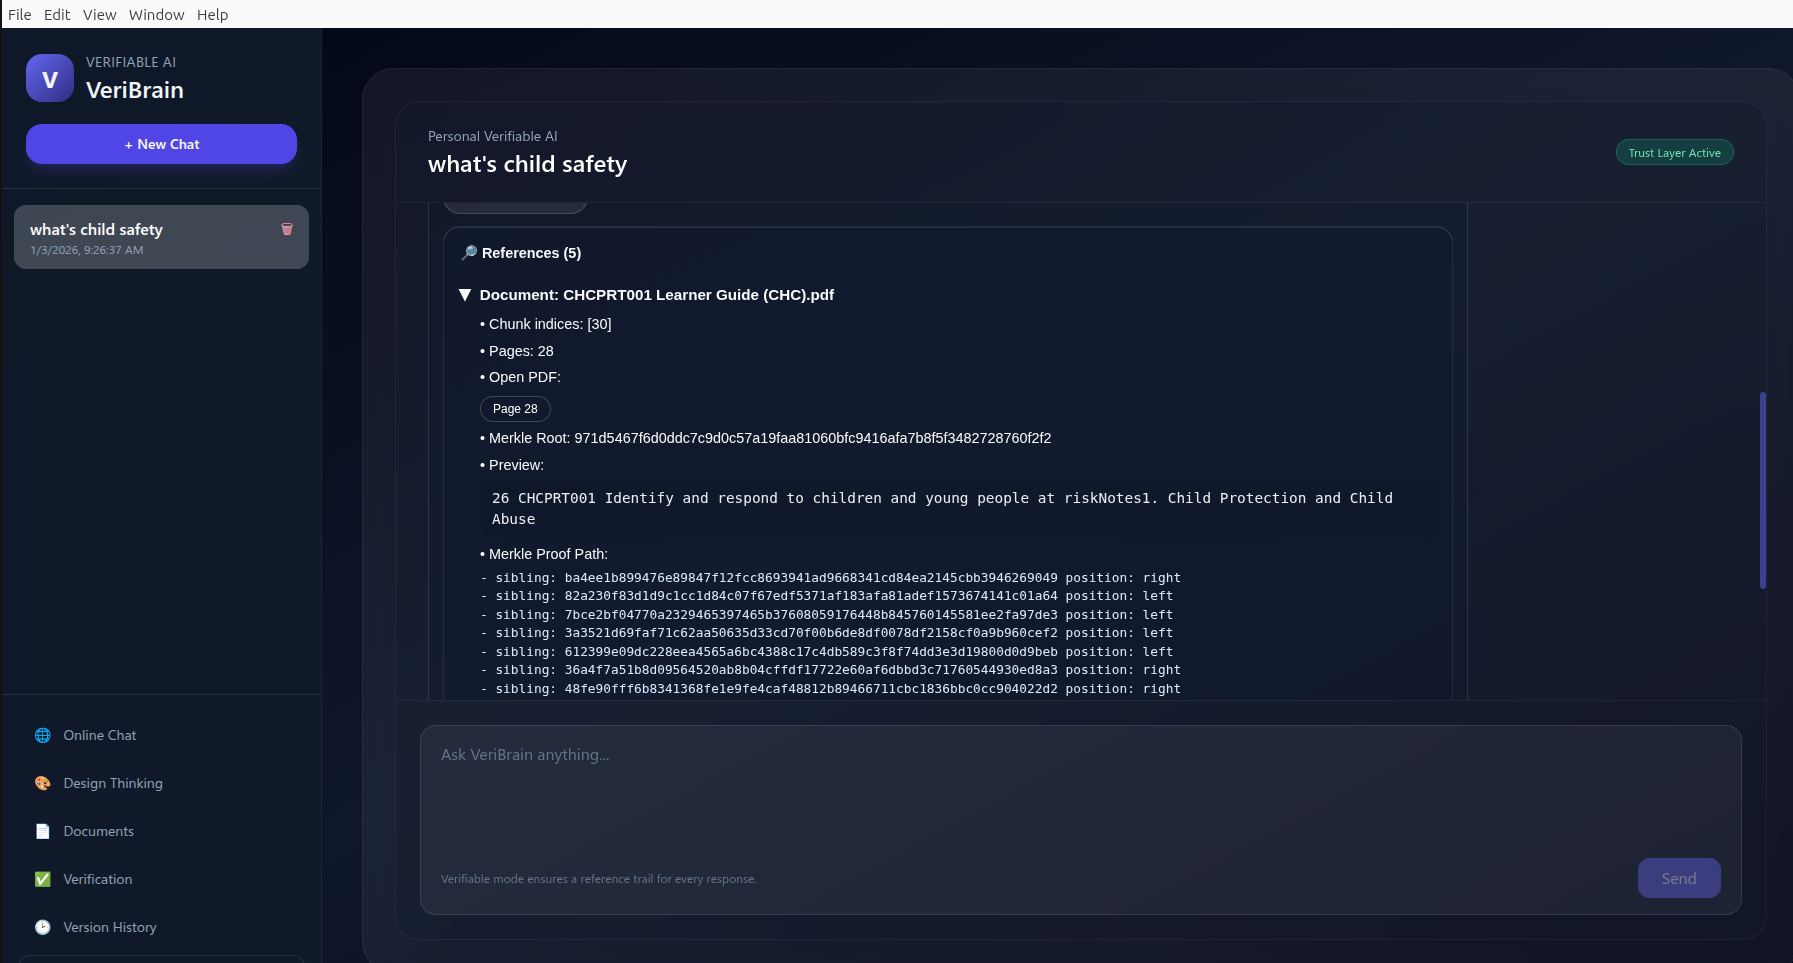Click the trash icon on the chat entry
The height and width of the screenshot is (963, 1793).
point(287,229)
